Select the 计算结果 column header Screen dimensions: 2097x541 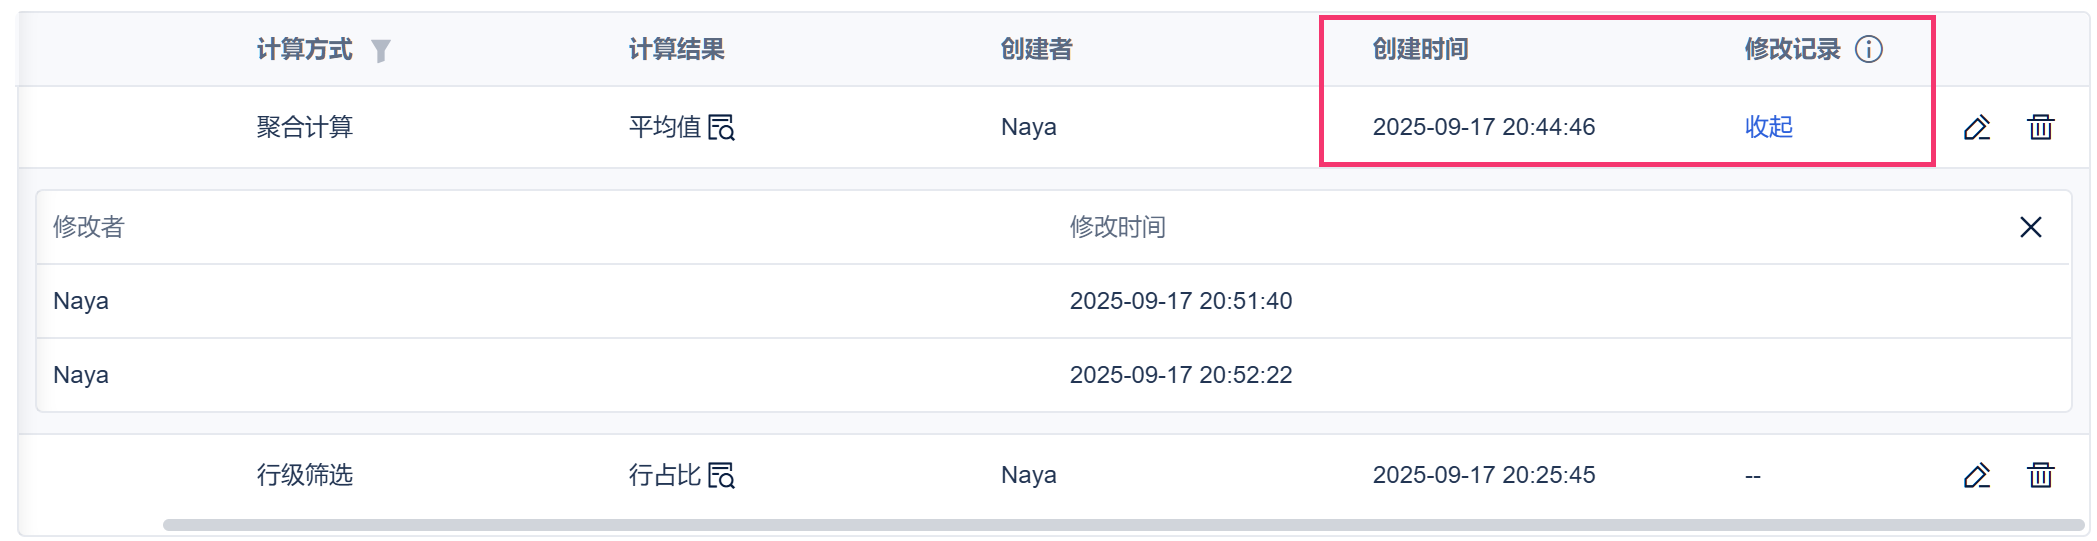(x=676, y=49)
